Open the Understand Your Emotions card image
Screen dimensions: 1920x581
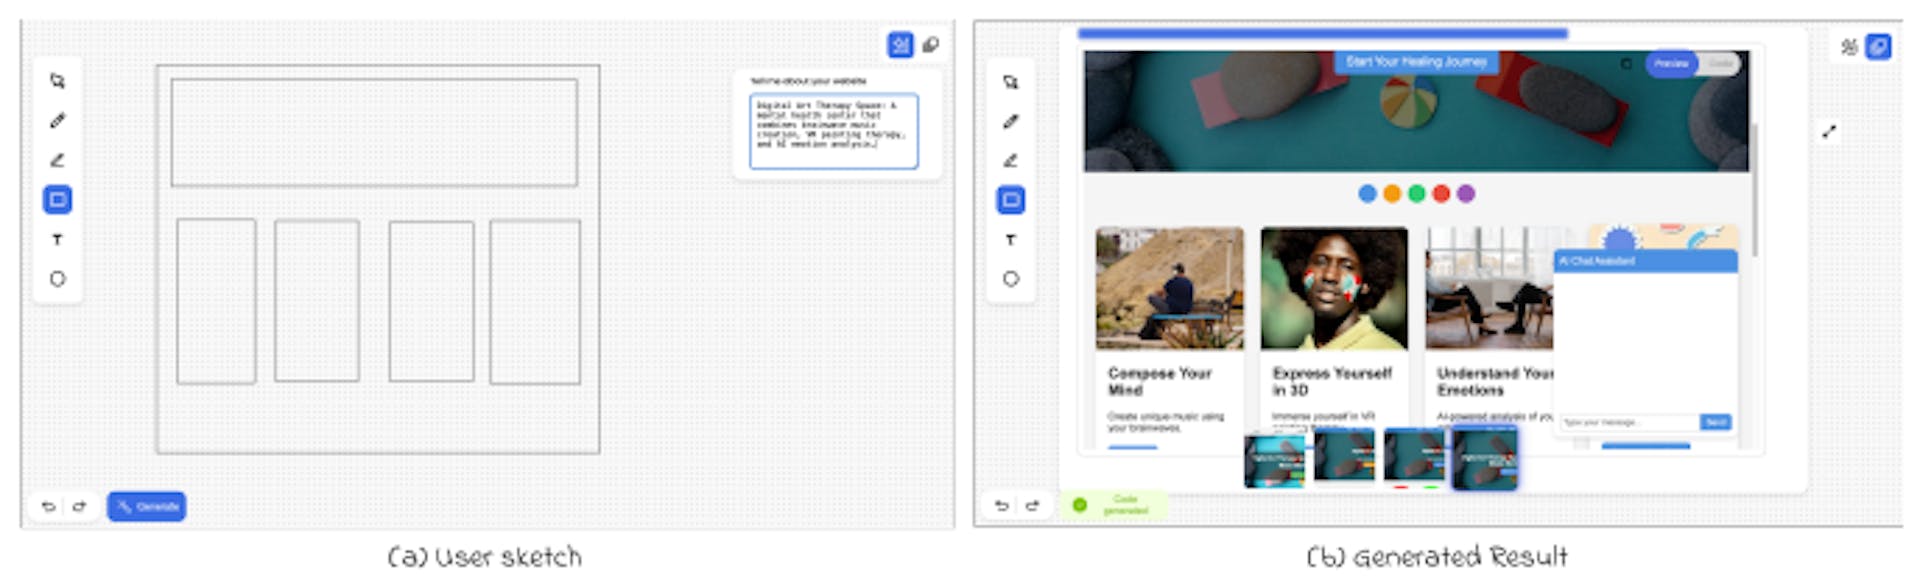click(x=1489, y=288)
